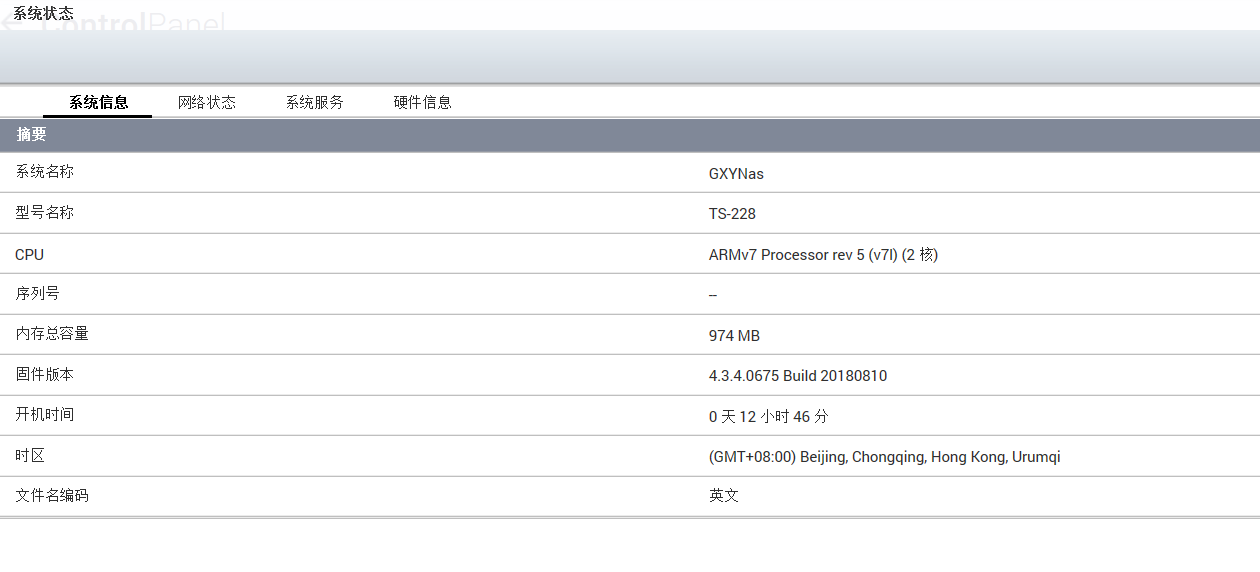Screen dimensions: 1260x572
Task: Click the 系统名称 row label
Action: [44, 172]
